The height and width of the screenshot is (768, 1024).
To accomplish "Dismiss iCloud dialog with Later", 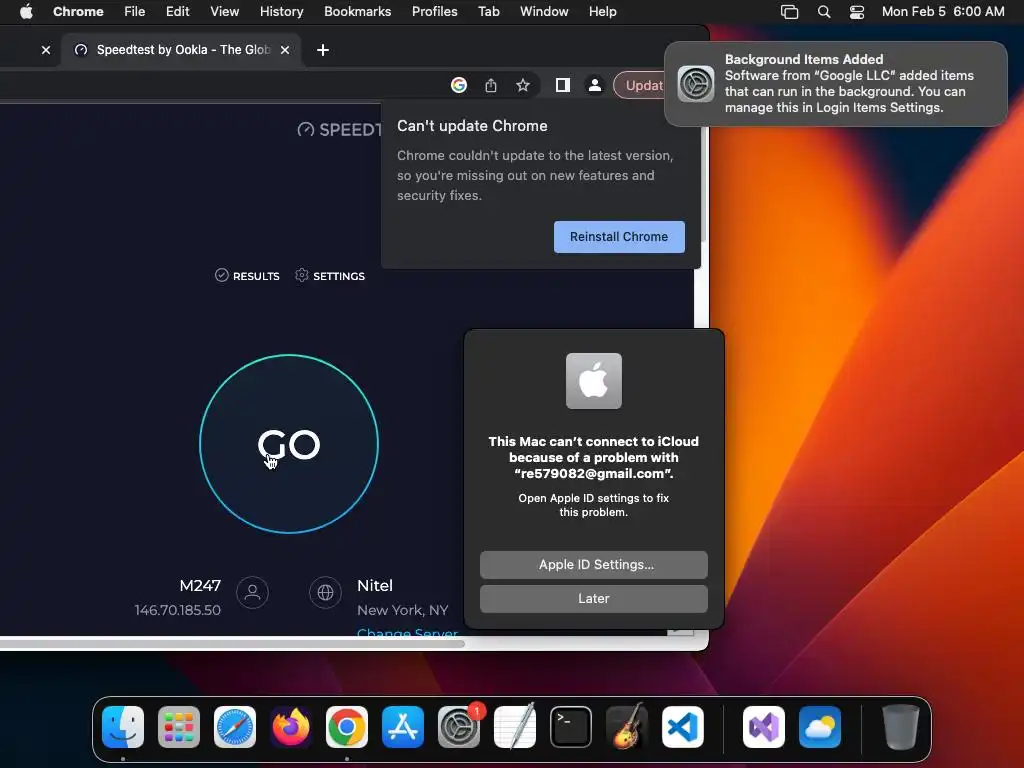I will (594, 599).
